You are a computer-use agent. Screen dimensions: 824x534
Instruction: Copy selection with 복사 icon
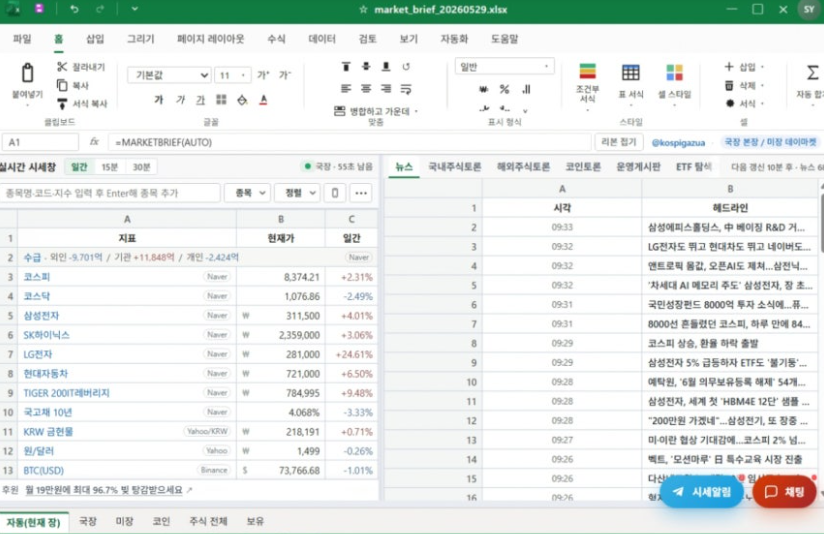click(62, 85)
